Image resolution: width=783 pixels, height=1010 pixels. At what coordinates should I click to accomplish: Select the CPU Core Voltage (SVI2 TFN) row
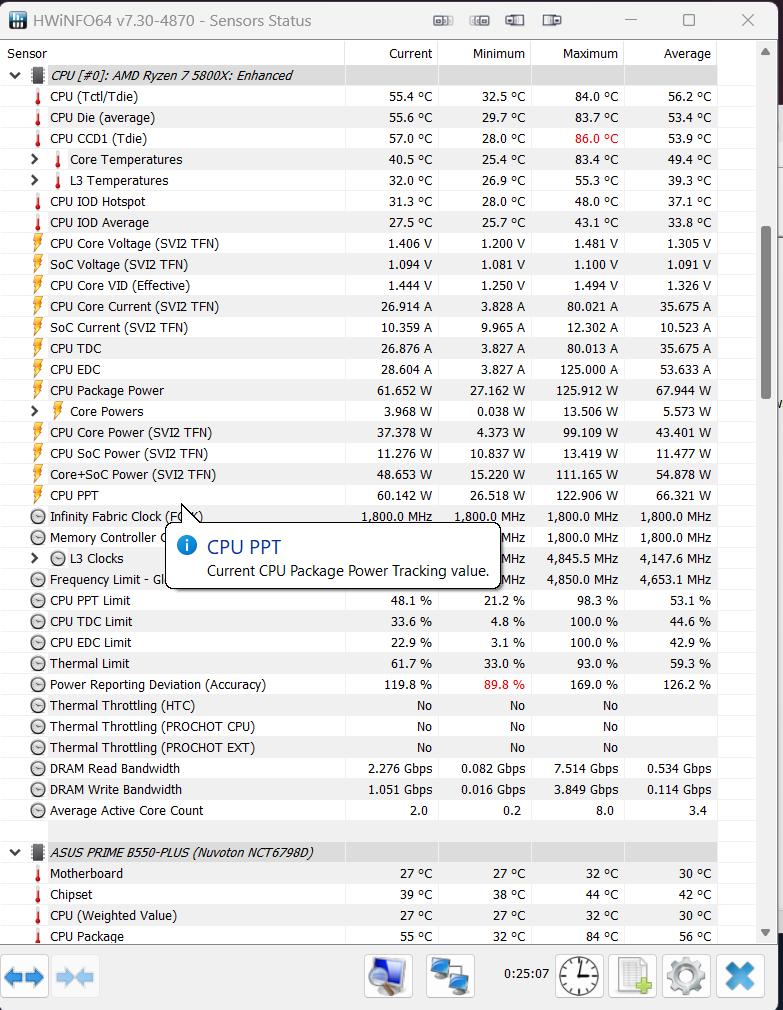tap(359, 243)
